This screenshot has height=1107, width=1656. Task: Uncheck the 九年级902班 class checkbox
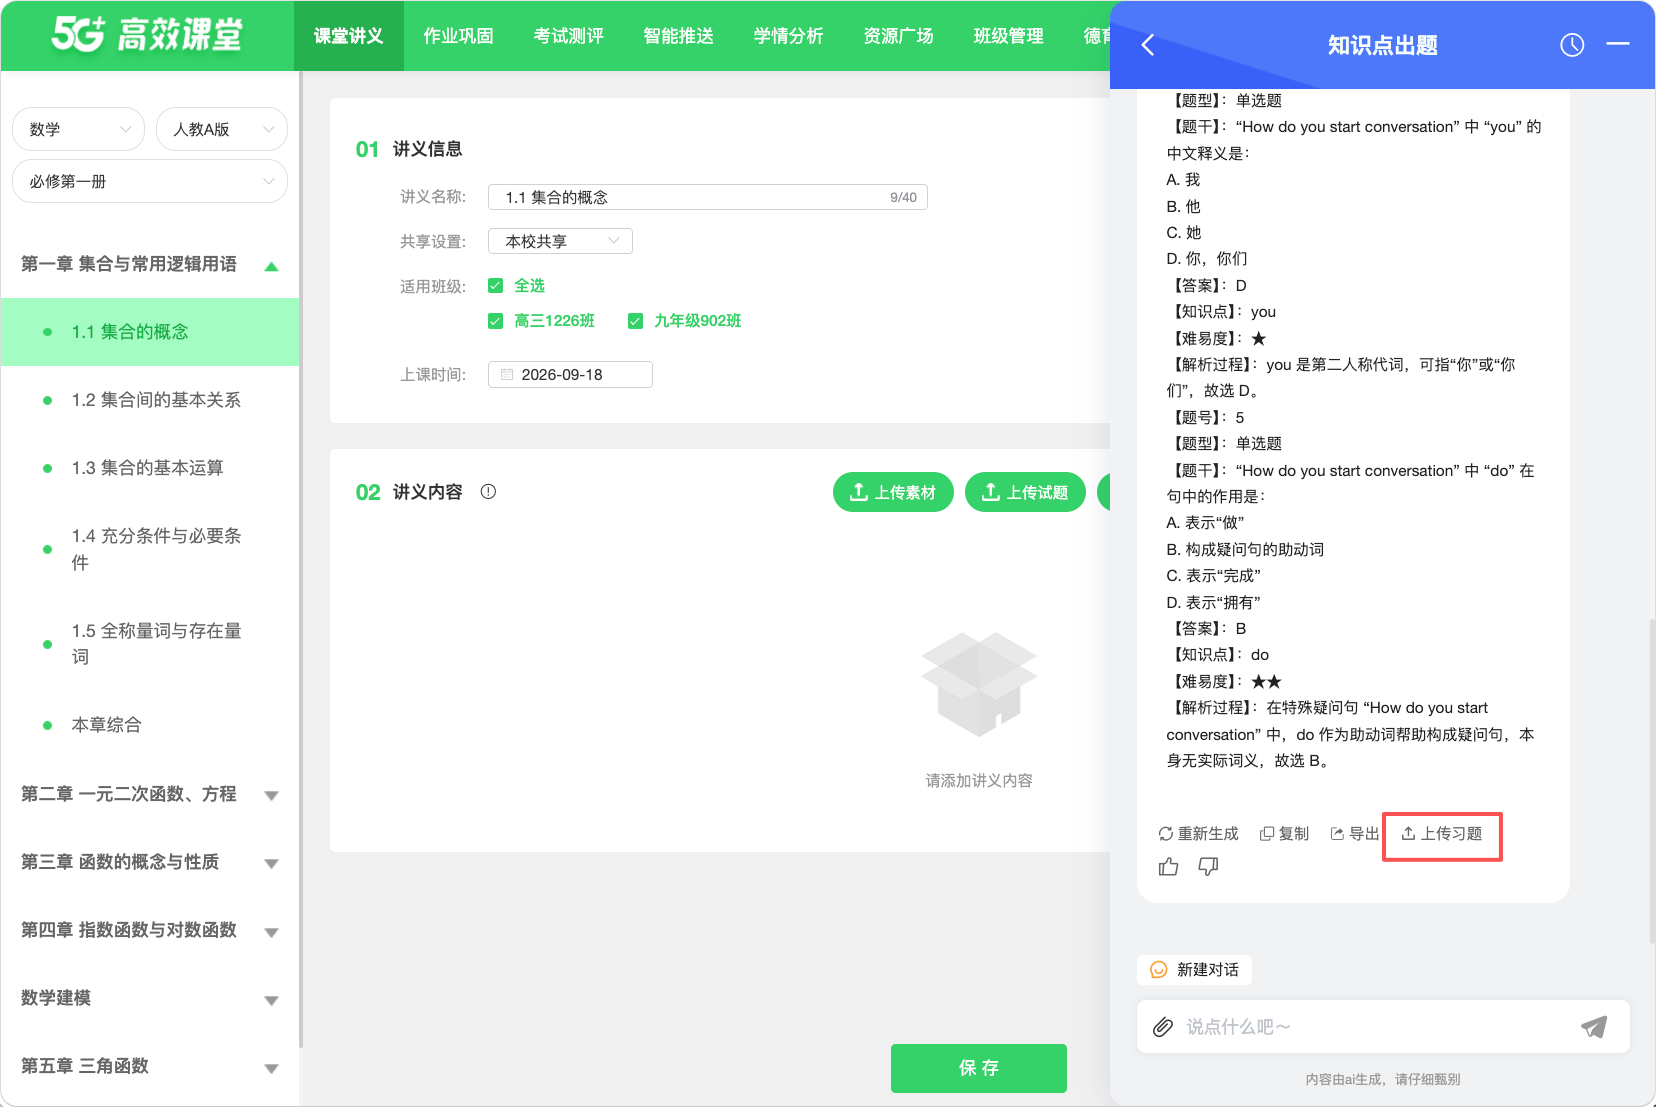635,321
